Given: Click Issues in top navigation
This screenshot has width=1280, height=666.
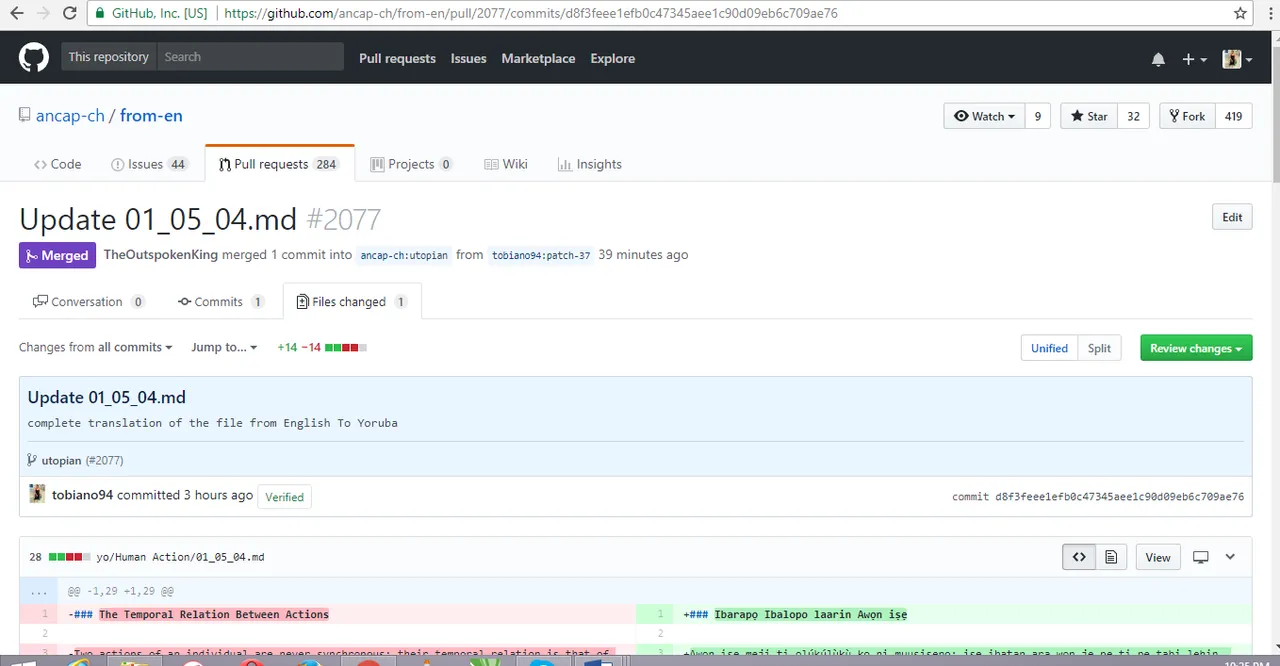Looking at the screenshot, I should 468,58.
